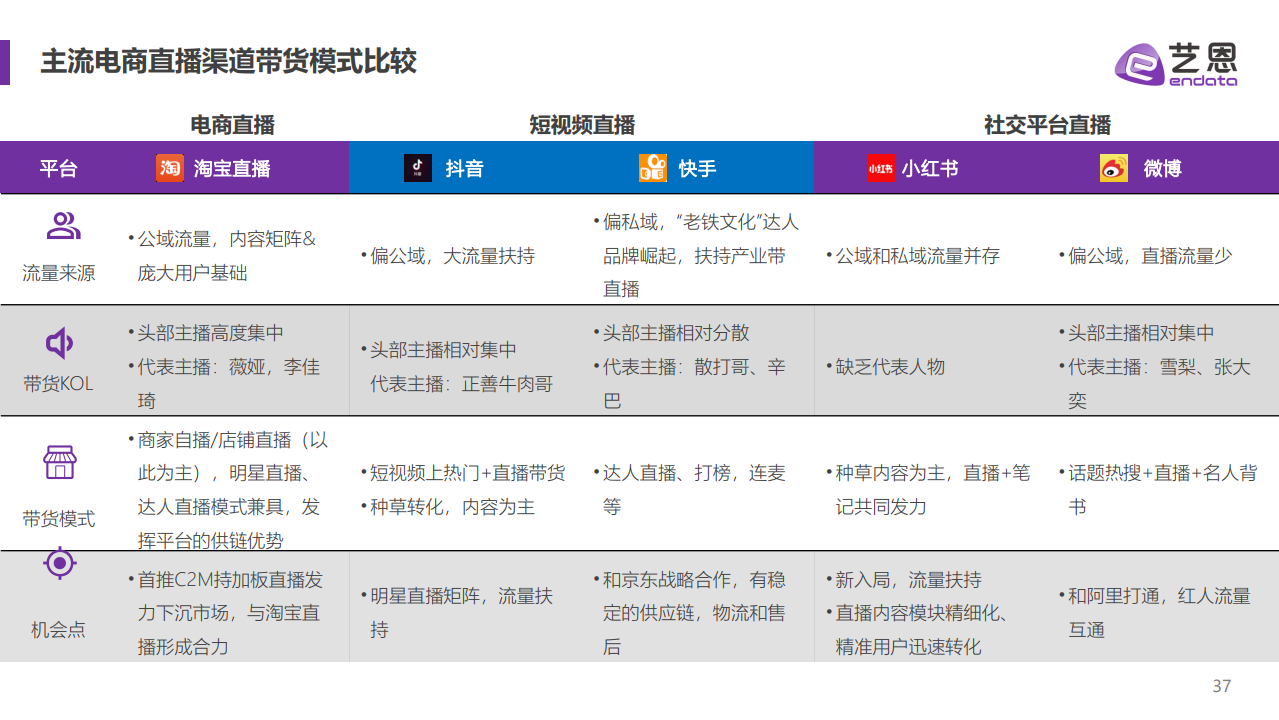
Task: Click the cell starting 商家自播/店铺直播
Action: pyautogui.click(x=227, y=490)
